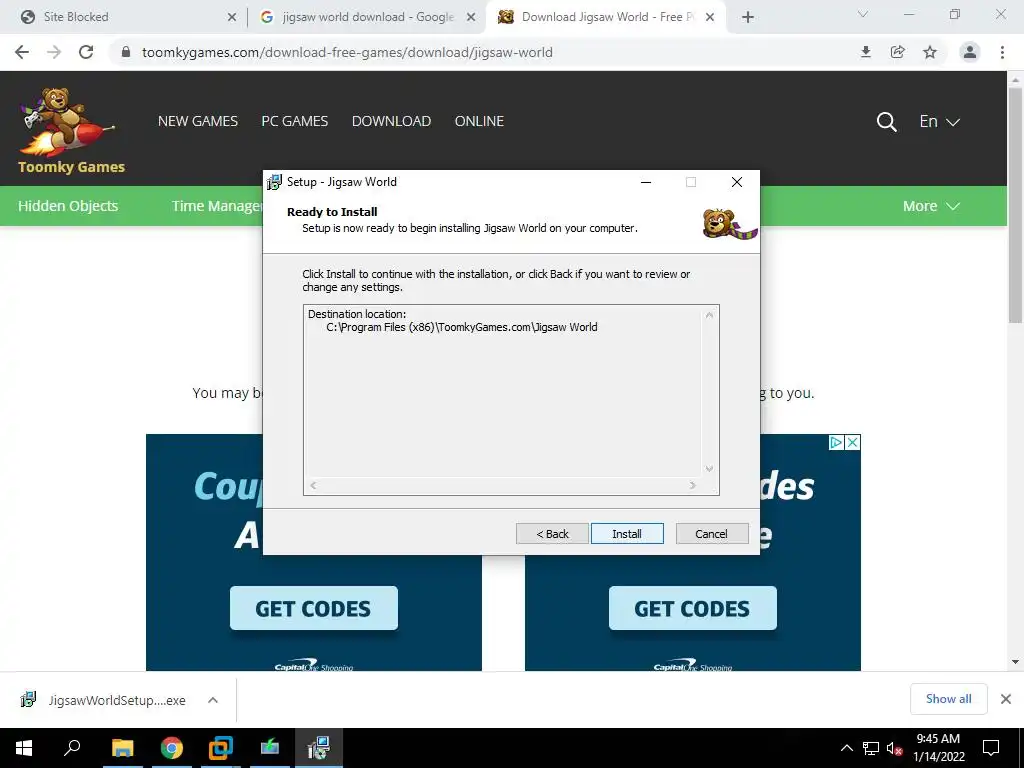Click the site search magnifier icon

886,121
